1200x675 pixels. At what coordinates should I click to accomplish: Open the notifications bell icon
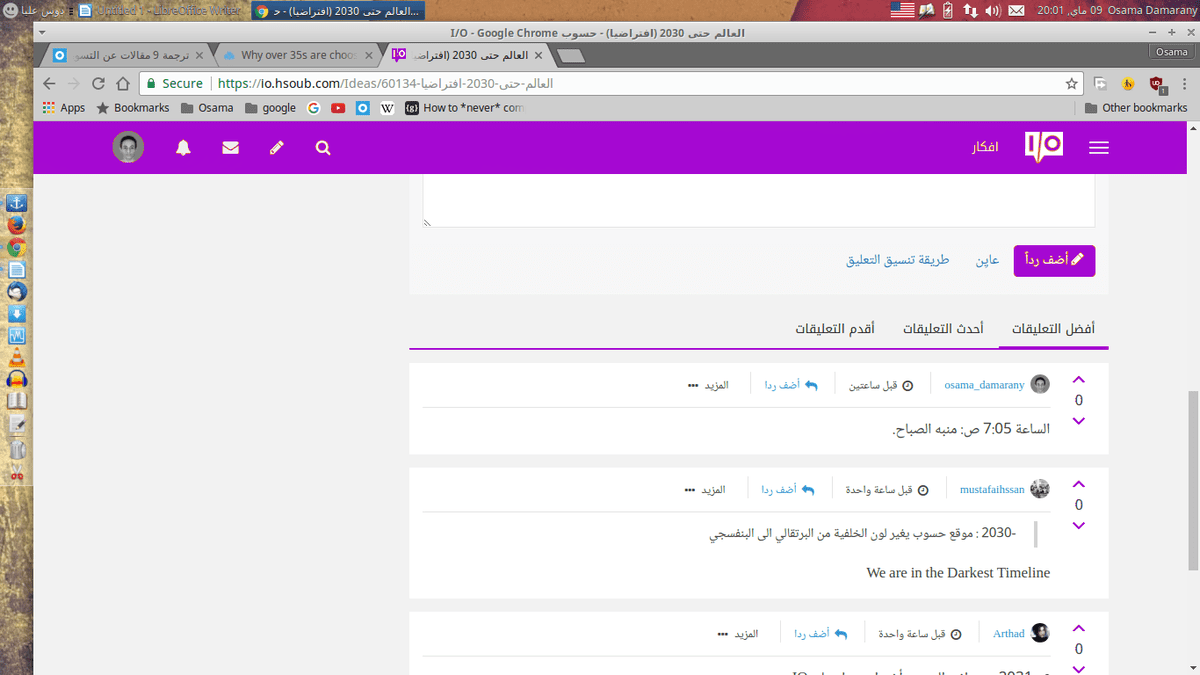coord(183,148)
